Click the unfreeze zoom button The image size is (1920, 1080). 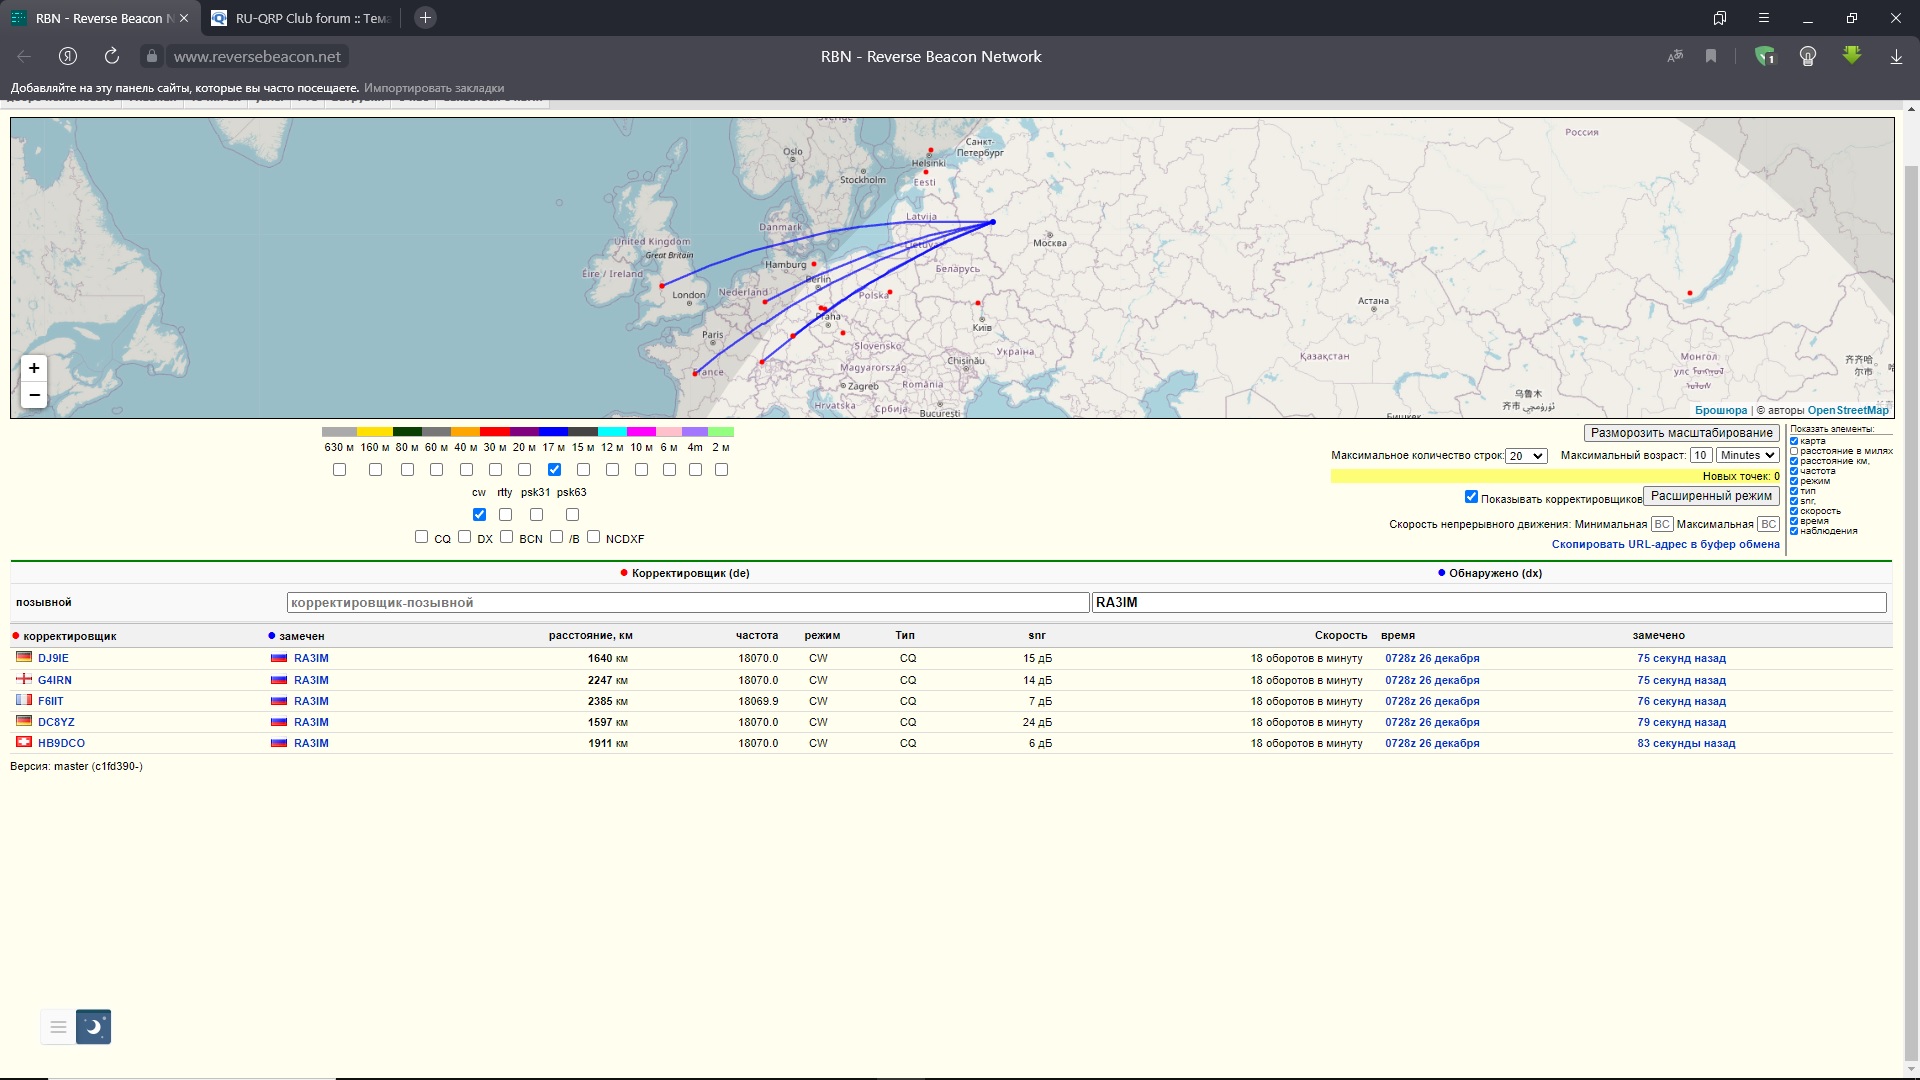pos(1681,433)
